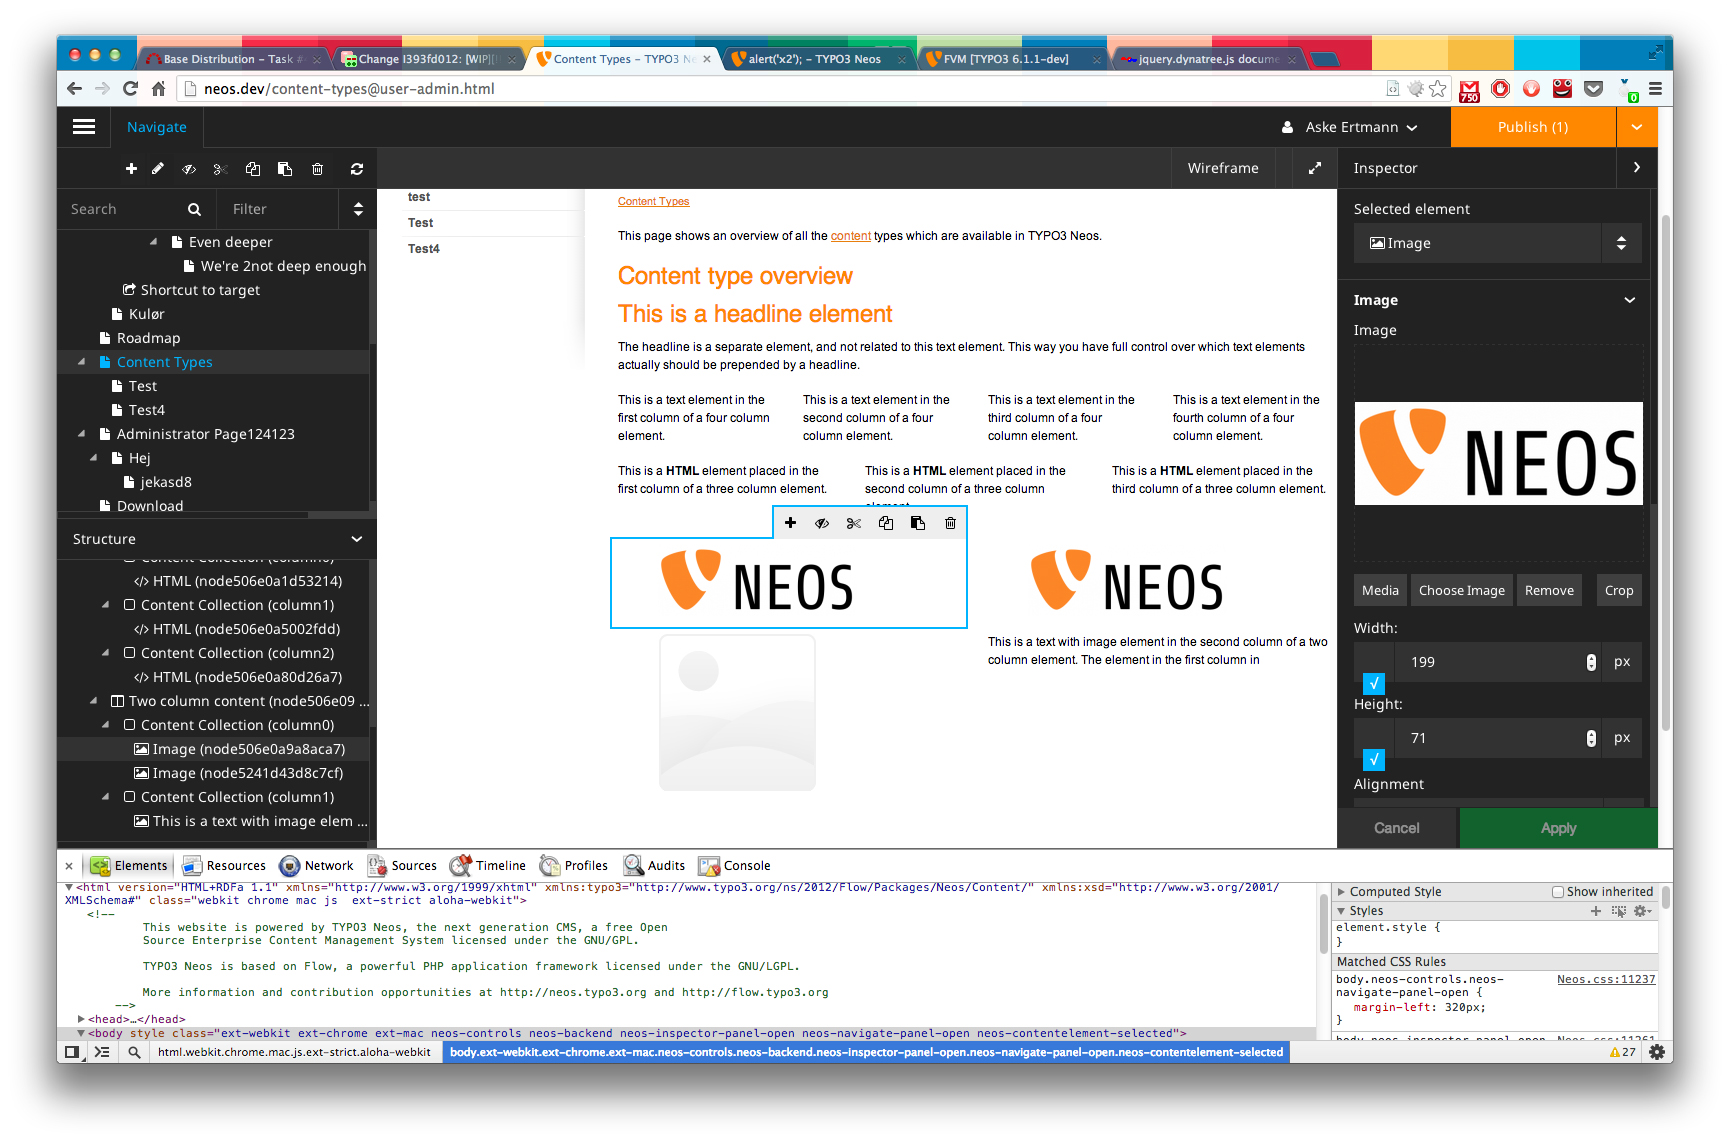The width and height of the screenshot is (1730, 1142).
Task: Open the Aske Ertmann user menu
Action: (1350, 127)
